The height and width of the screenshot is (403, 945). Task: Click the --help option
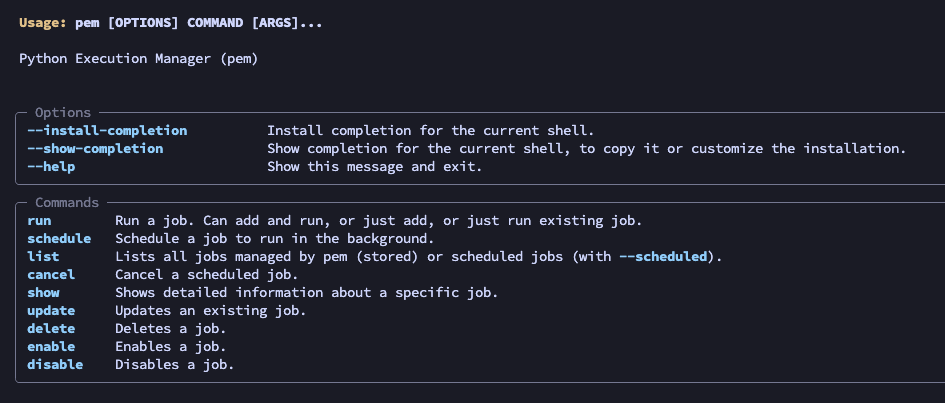pos(51,167)
